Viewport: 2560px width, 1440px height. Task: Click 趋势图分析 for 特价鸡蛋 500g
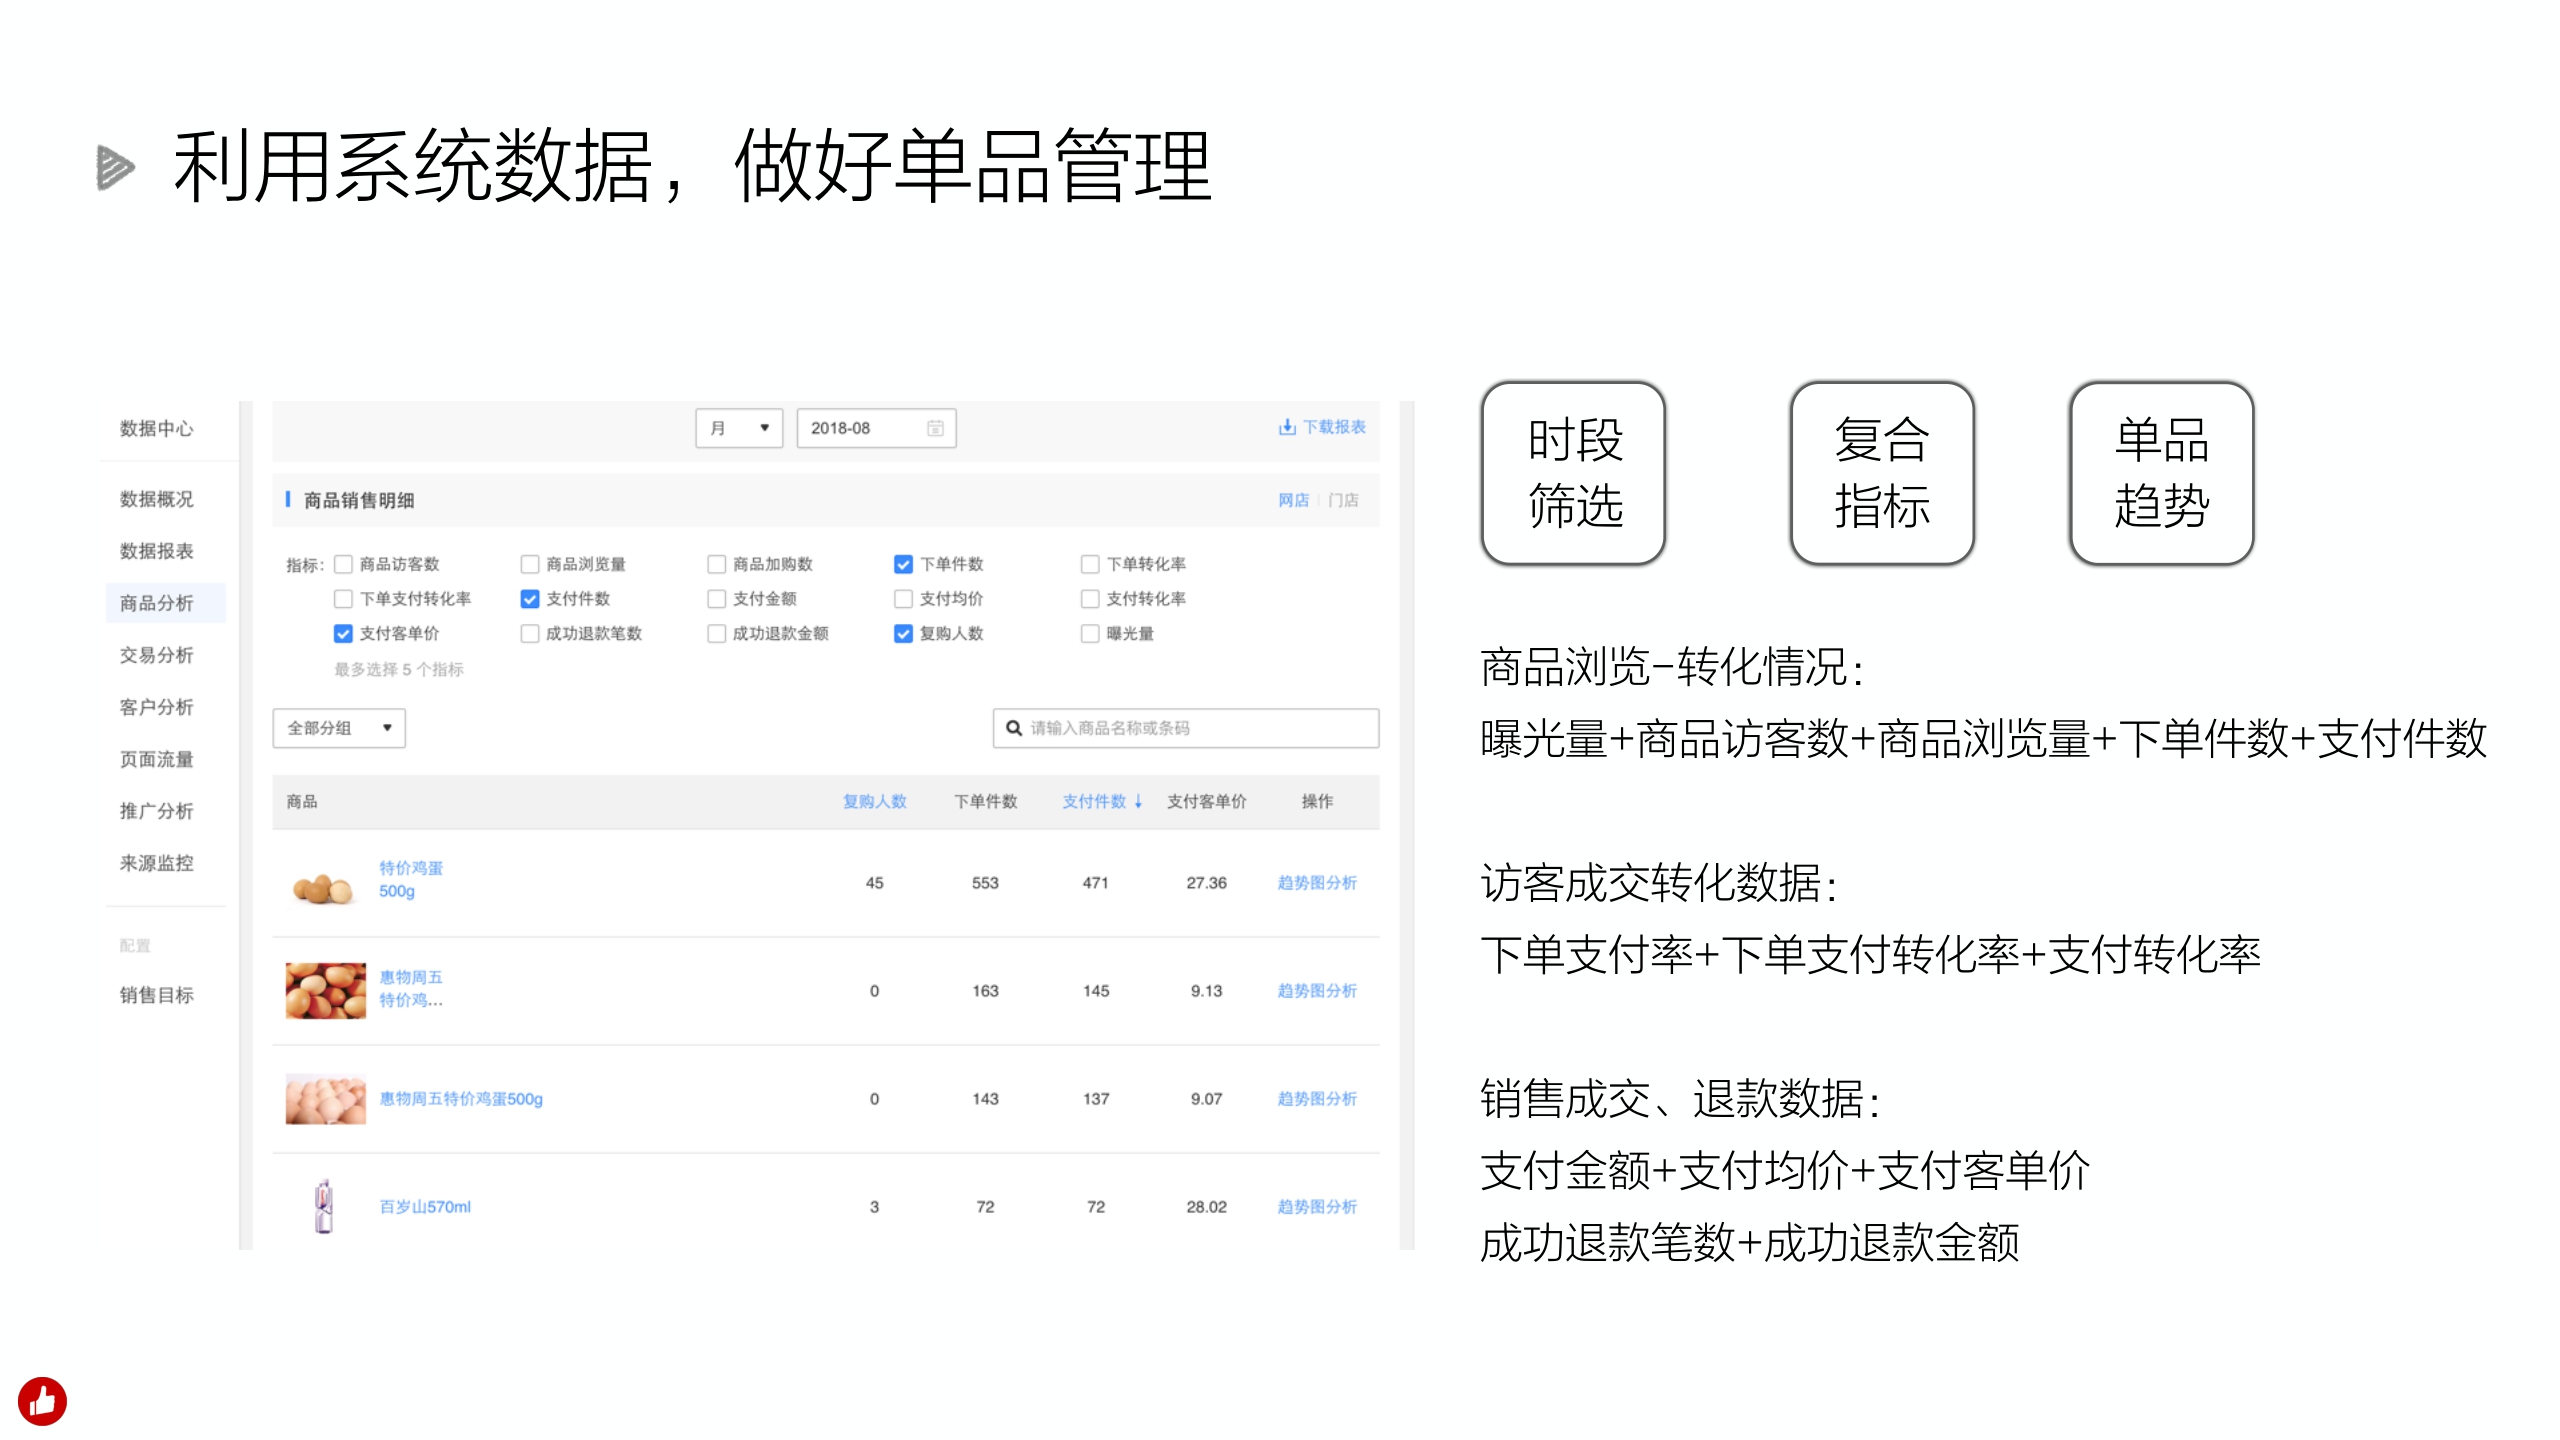[x=1318, y=882]
